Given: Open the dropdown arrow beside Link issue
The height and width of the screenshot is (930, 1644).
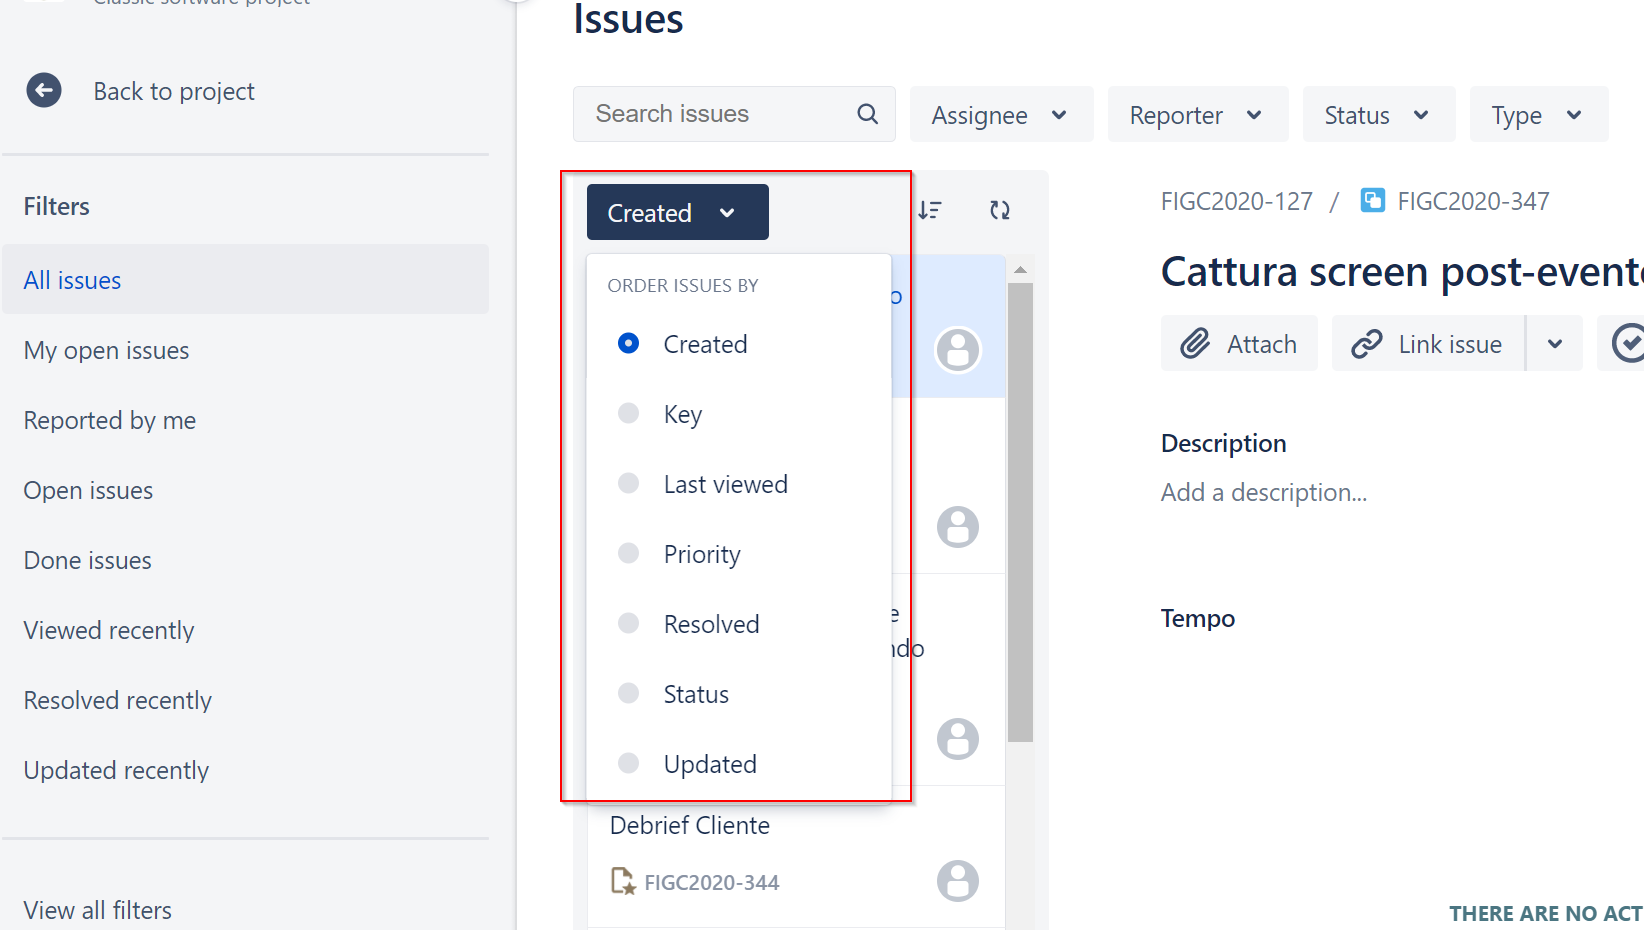Looking at the screenshot, I should (1555, 344).
